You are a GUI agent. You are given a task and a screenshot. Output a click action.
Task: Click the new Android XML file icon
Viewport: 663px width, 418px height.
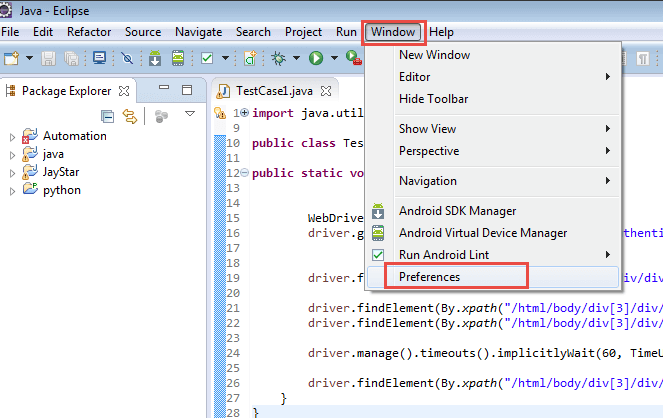point(250,58)
